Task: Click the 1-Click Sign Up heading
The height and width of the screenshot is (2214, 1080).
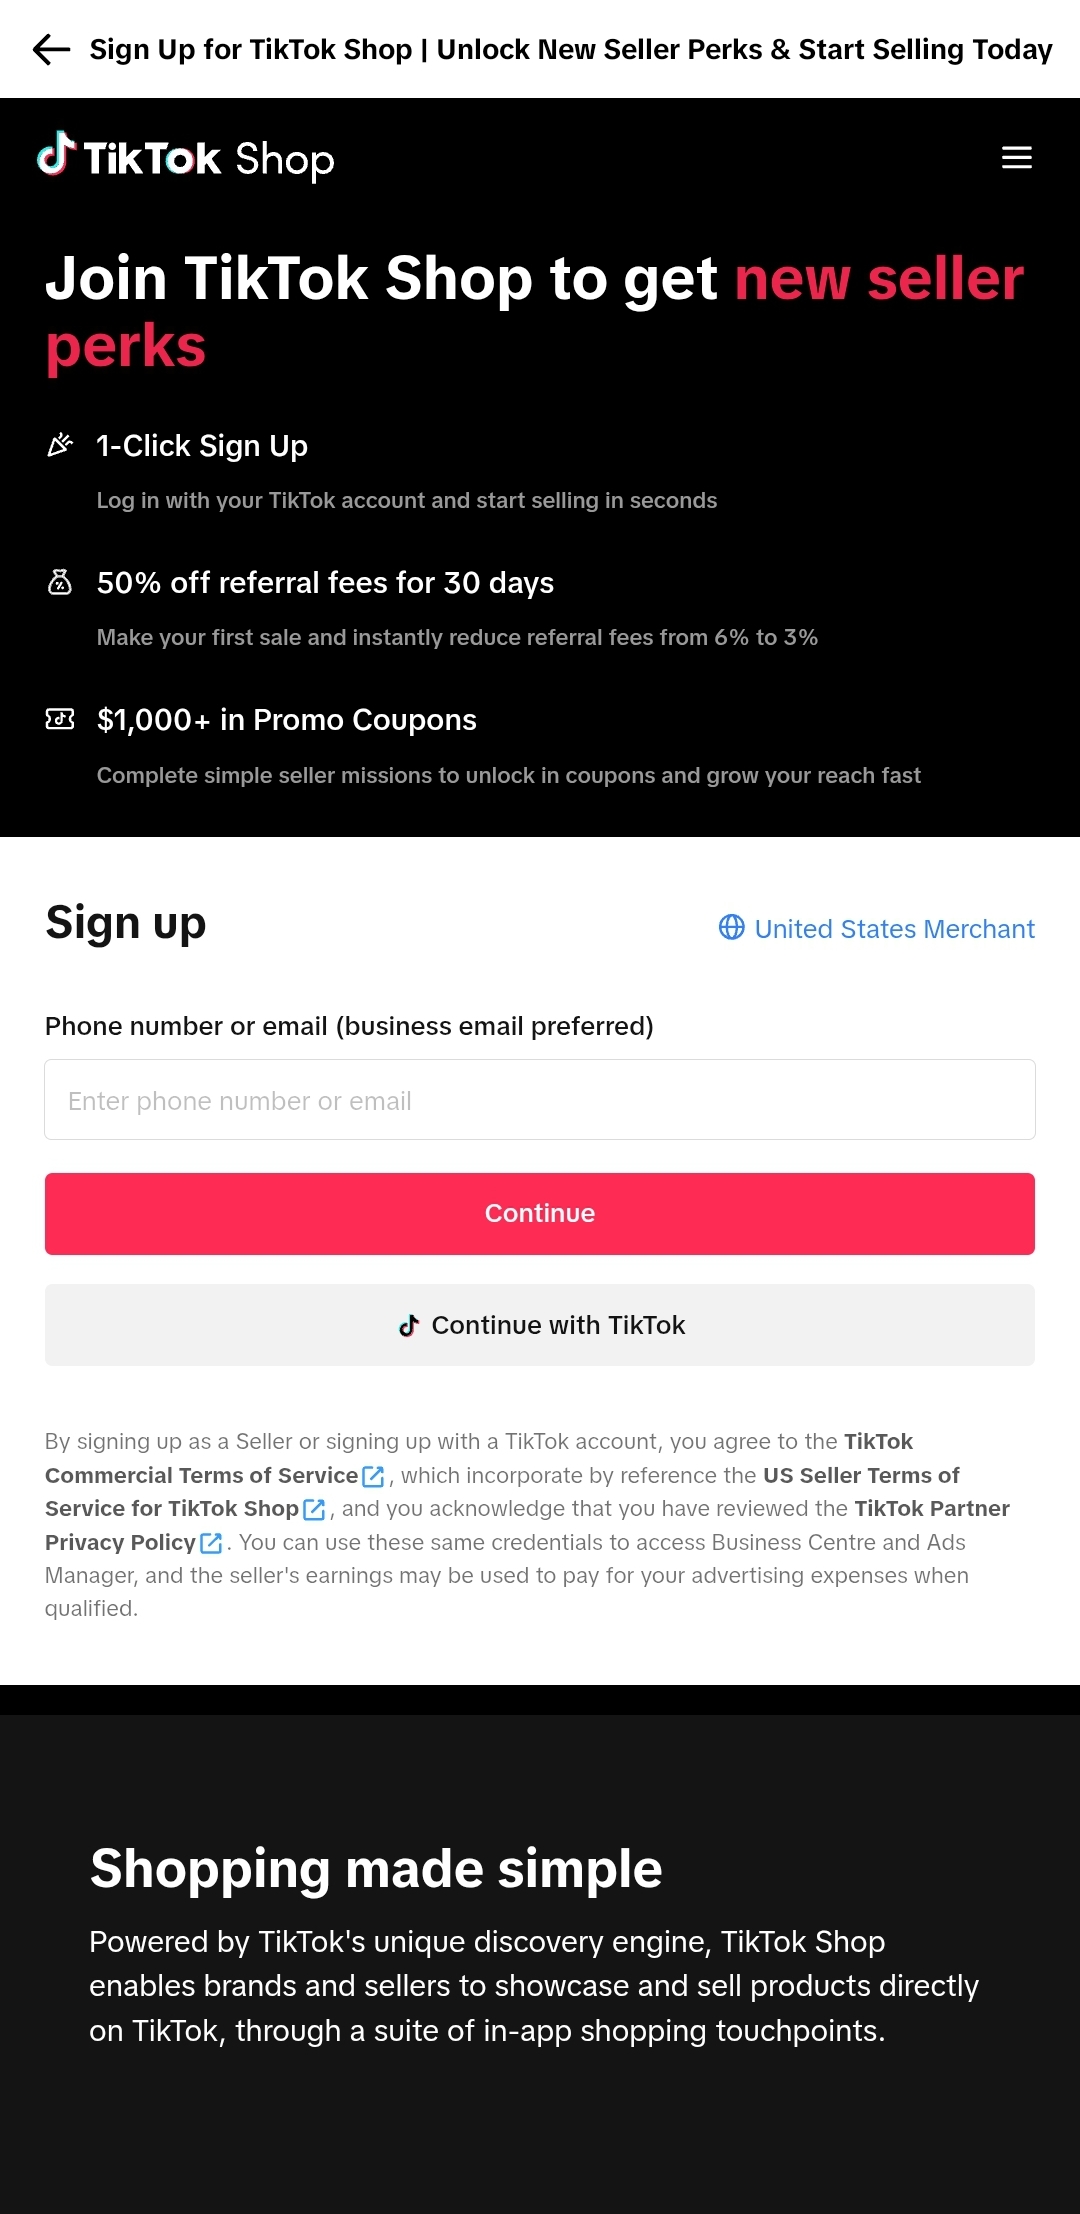Action: pos(202,446)
